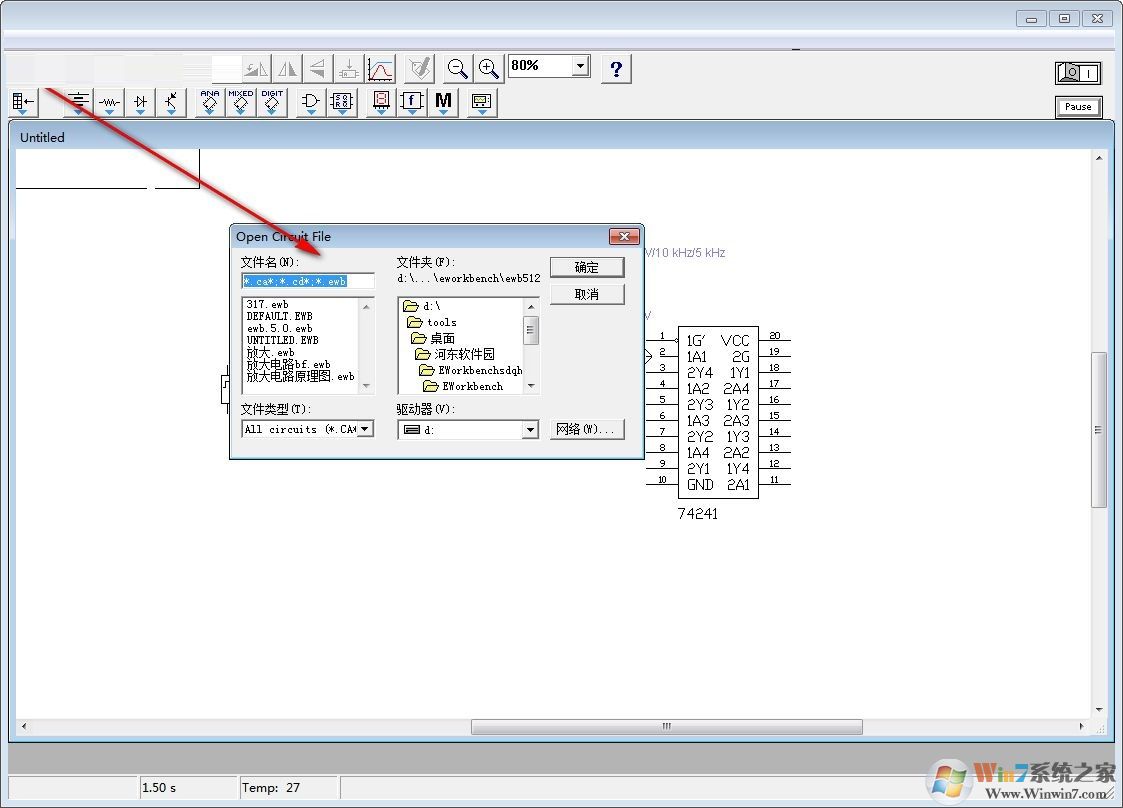The image size is (1123, 808).
Task: Click the zoom out magnifier icon
Action: coord(457,68)
